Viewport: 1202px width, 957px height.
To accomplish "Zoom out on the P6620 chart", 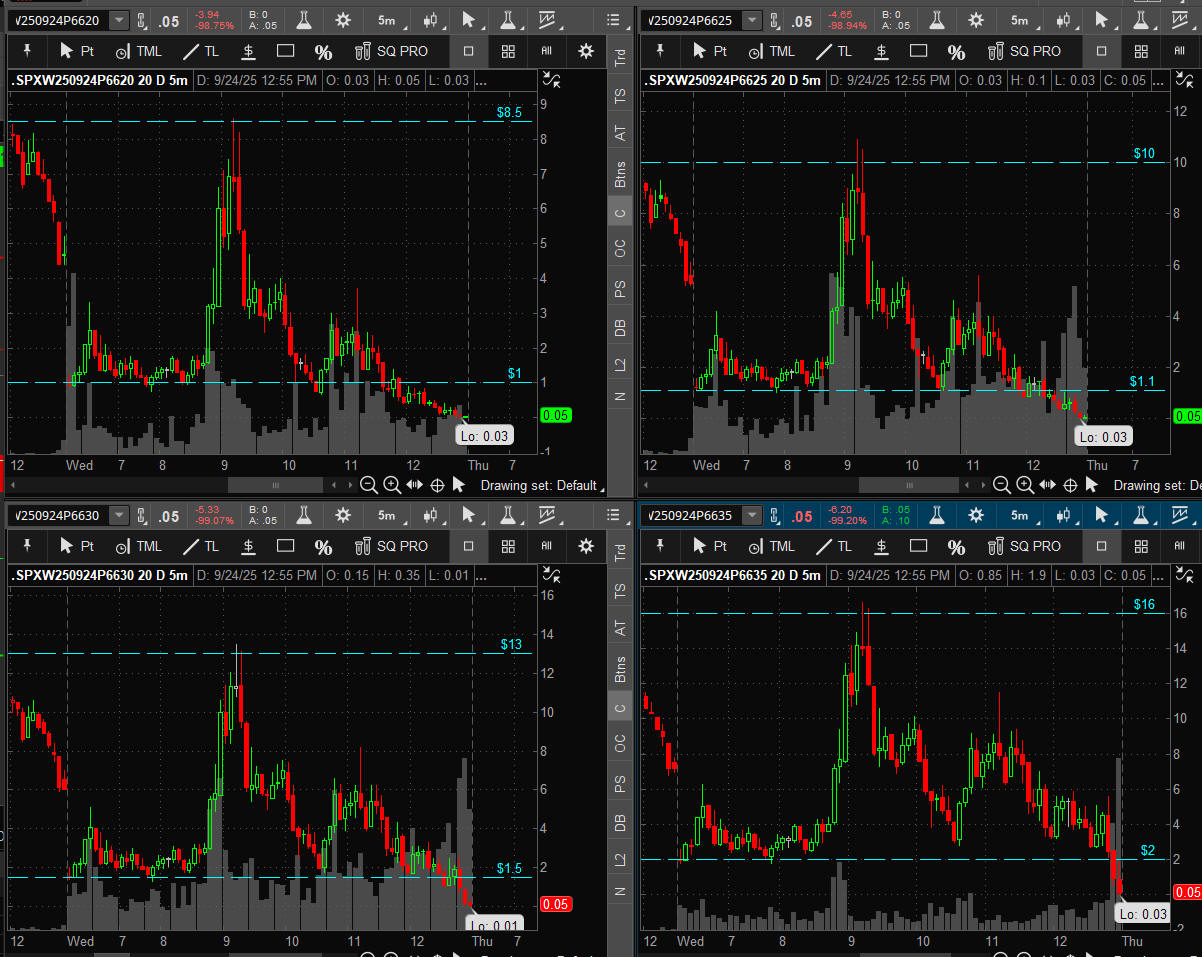I will pyautogui.click(x=369, y=485).
